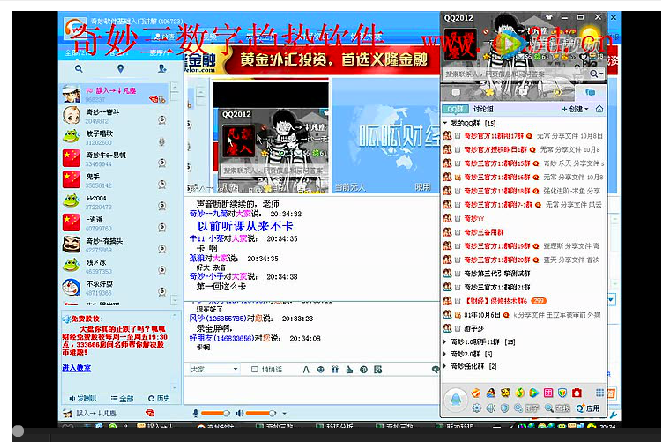The height and width of the screenshot is (442, 661).
Task: Click the magnifier search icon above contact list
Action: pos(80,71)
